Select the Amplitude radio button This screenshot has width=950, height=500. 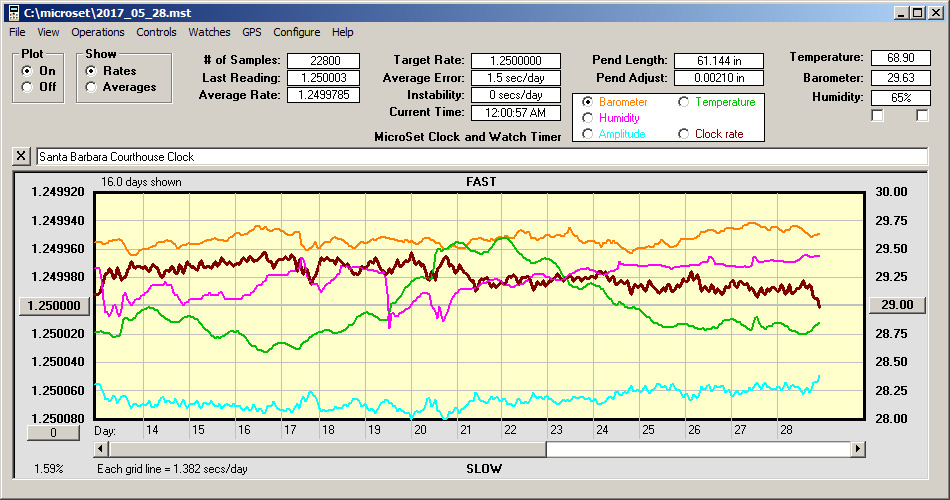click(x=588, y=134)
